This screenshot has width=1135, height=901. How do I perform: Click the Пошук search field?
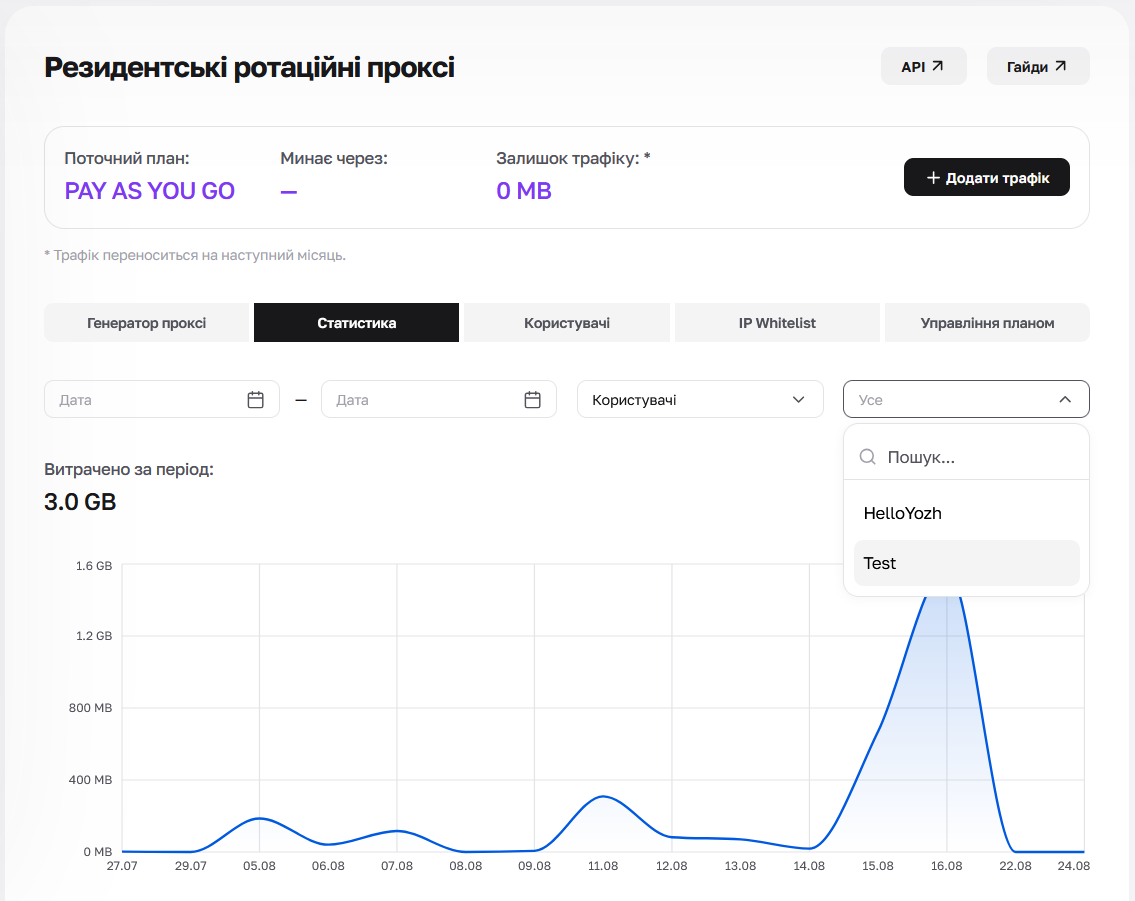pos(966,457)
